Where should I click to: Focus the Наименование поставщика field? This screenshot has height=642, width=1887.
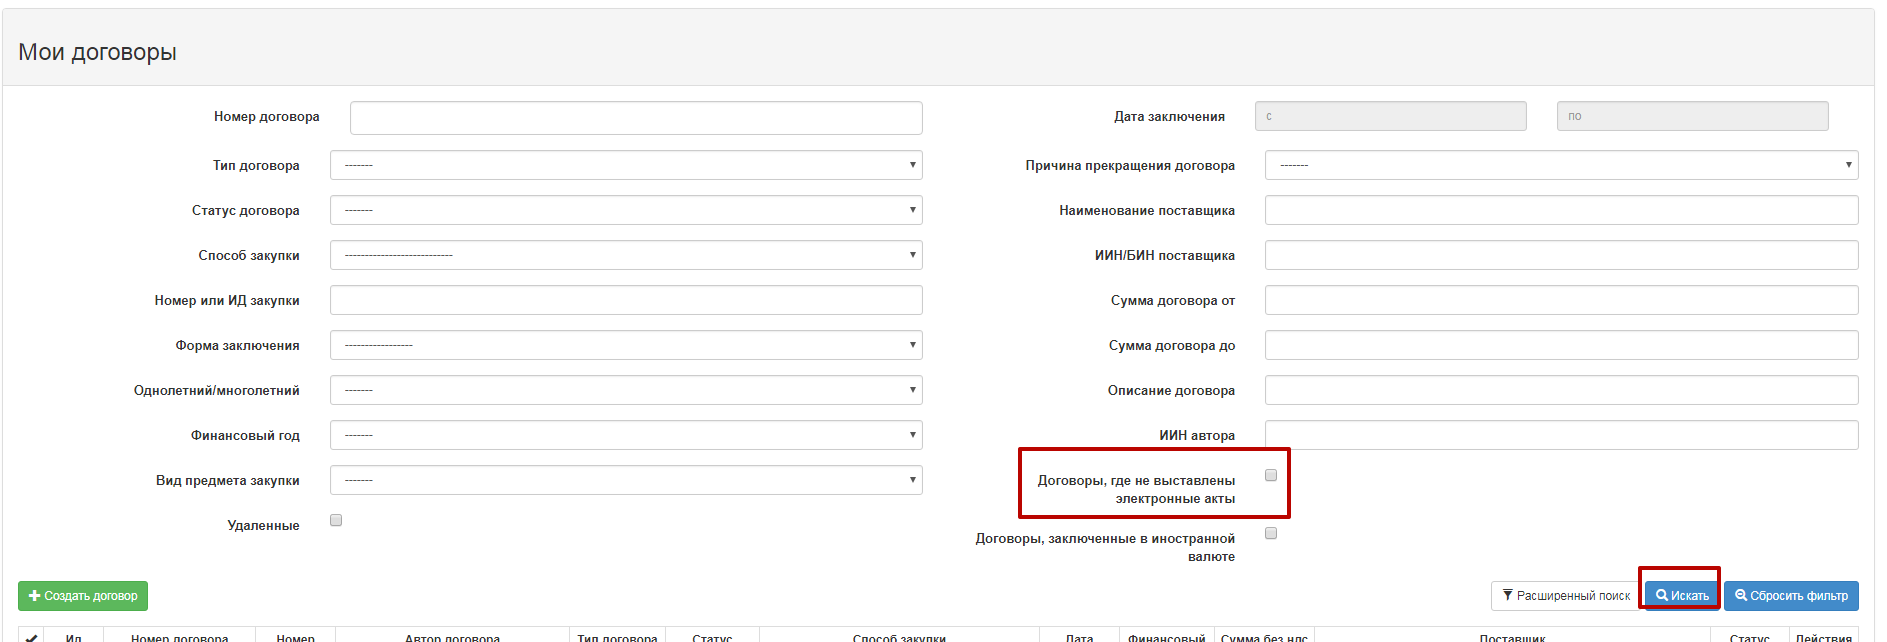point(1561,210)
